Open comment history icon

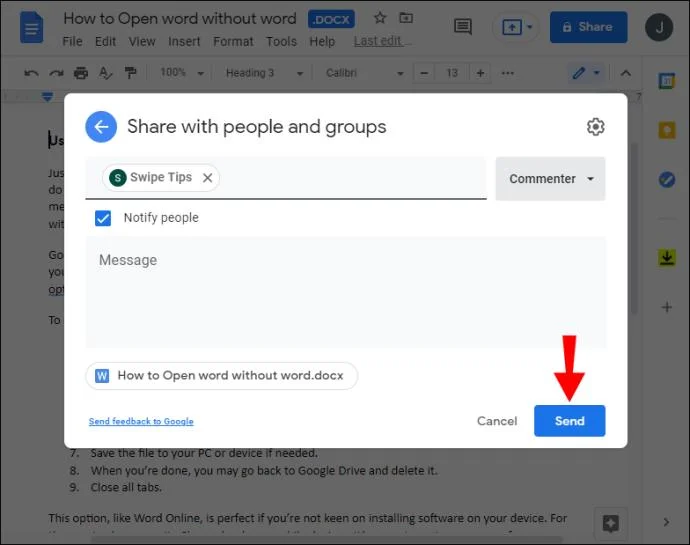tap(462, 27)
